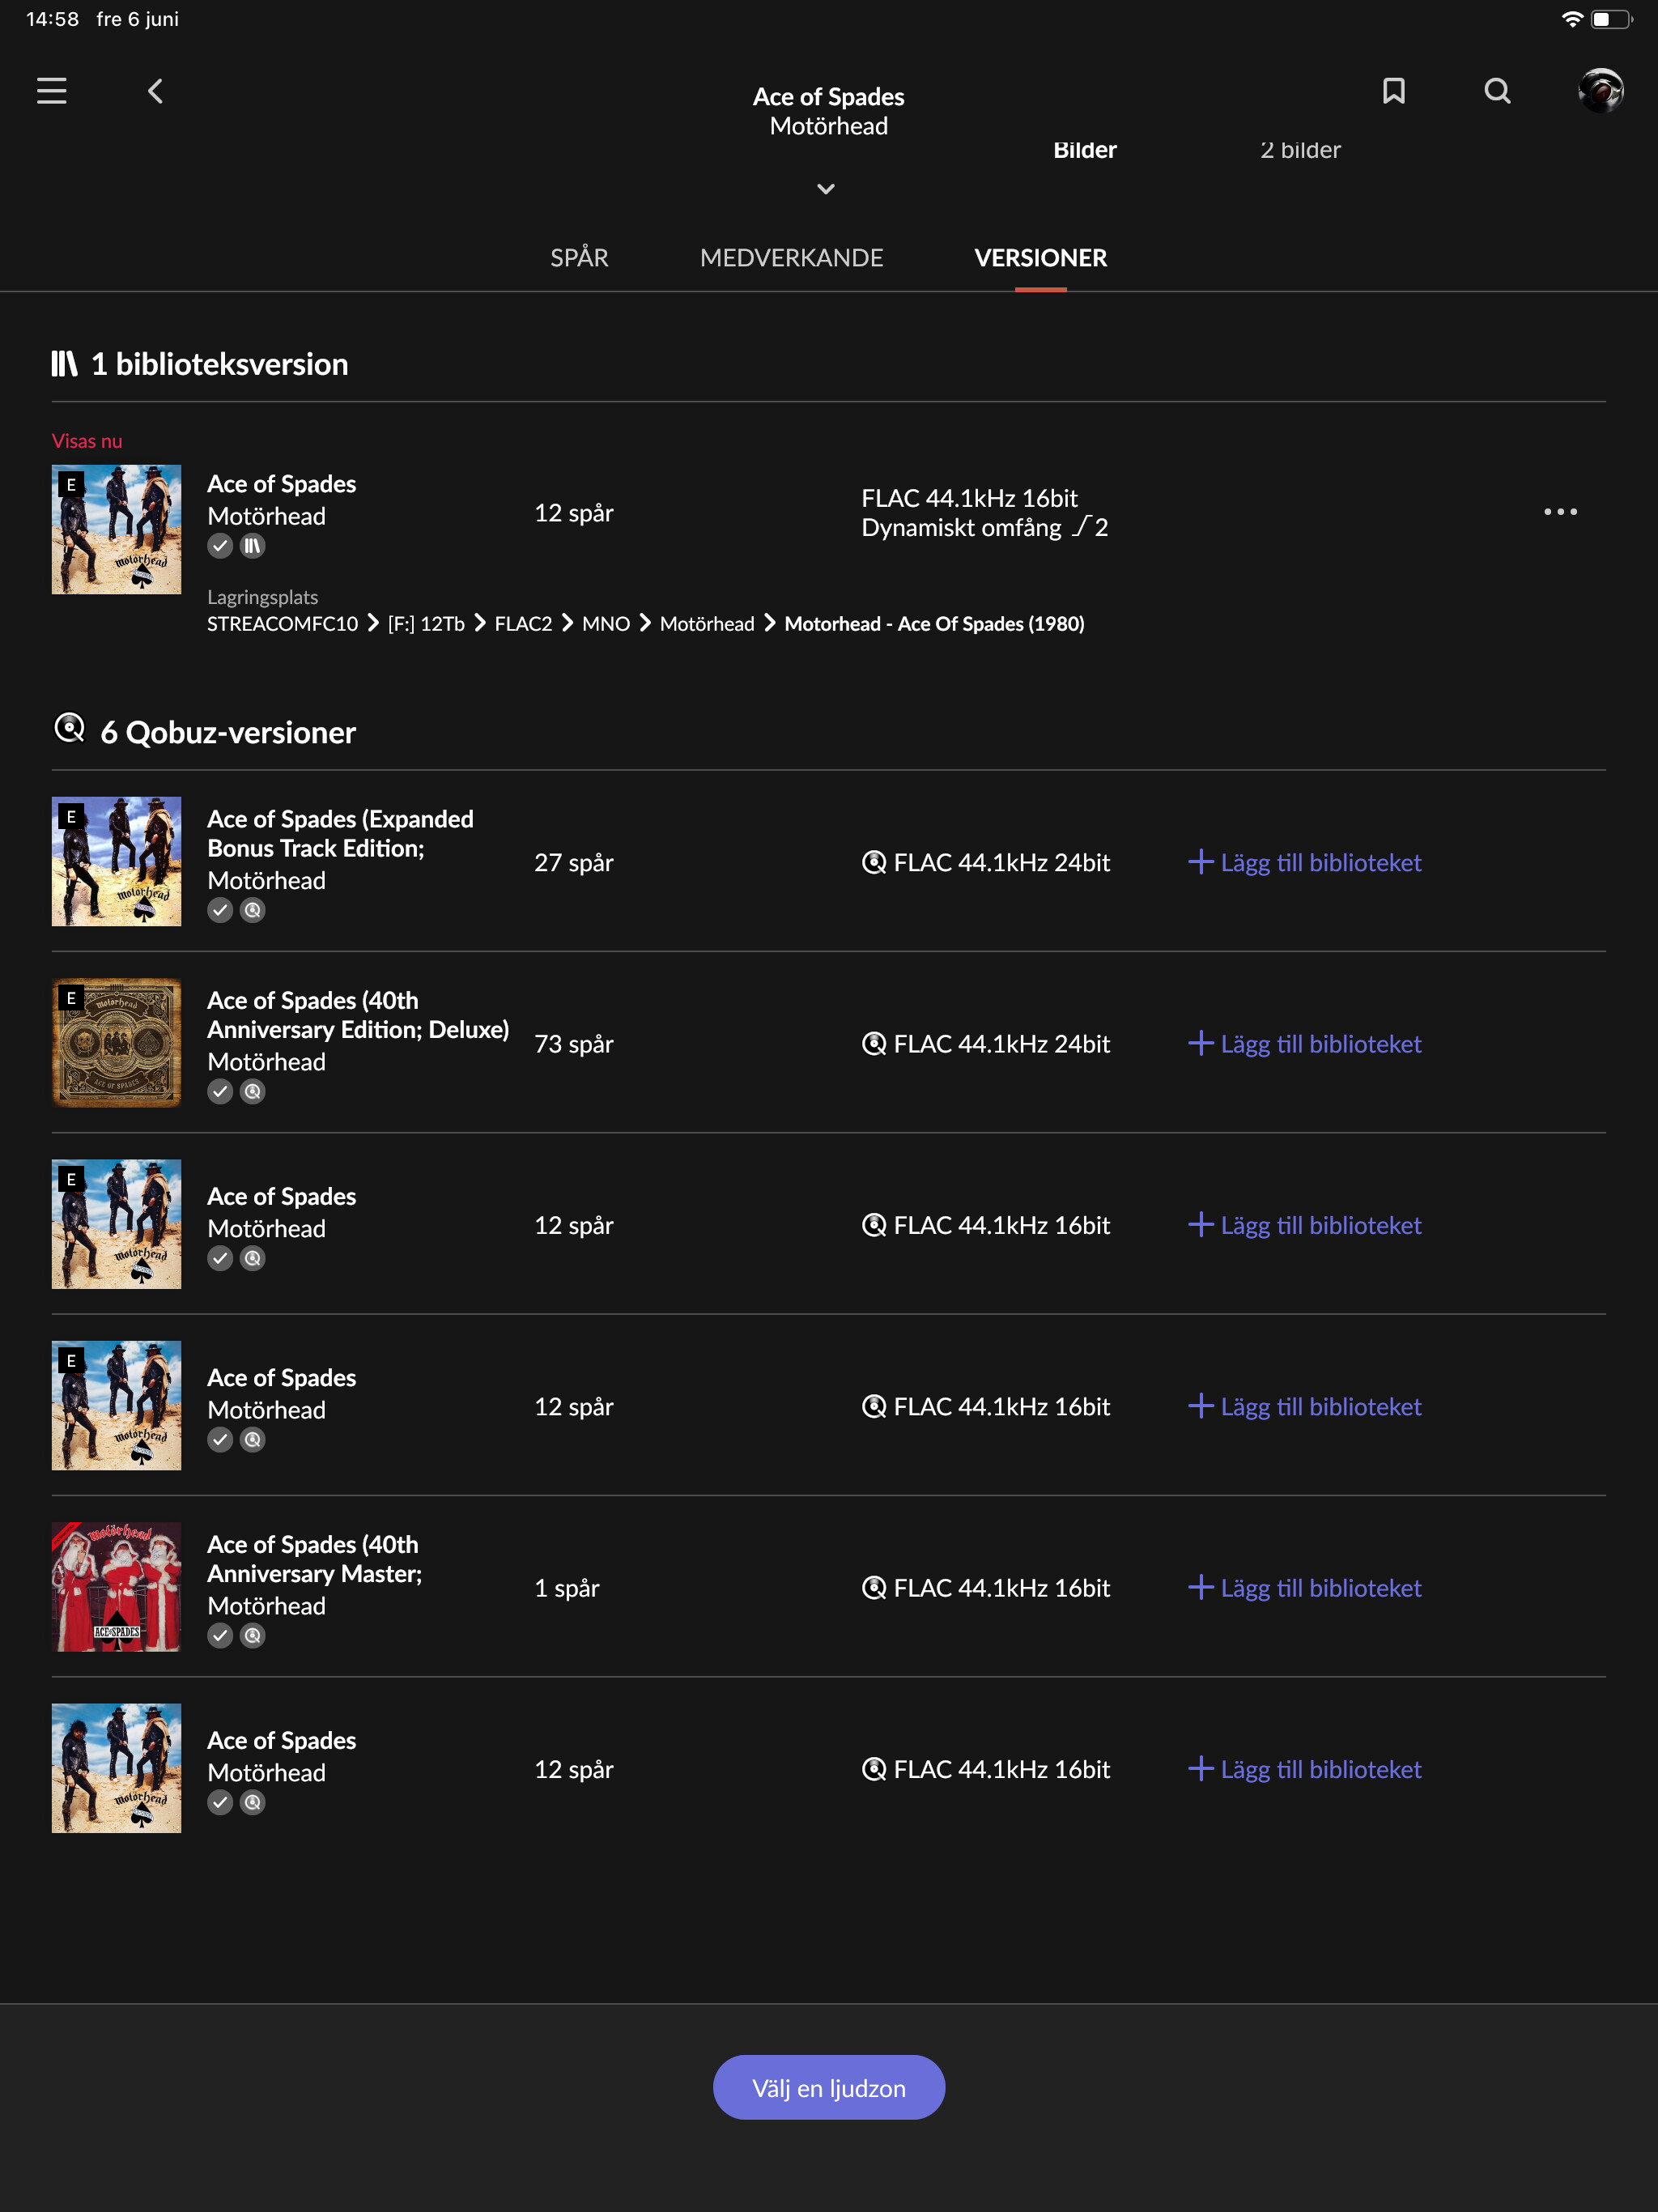The height and width of the screenshot is (2212, 1658).
Task: Open the hamburger navigation menu
Action: click(52, 91)
